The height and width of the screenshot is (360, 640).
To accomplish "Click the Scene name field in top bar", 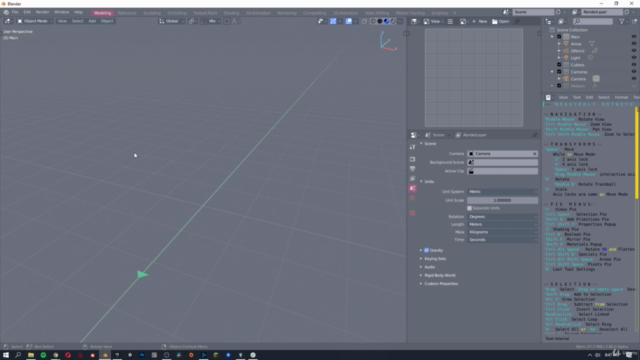I will (x=533, y=12).
